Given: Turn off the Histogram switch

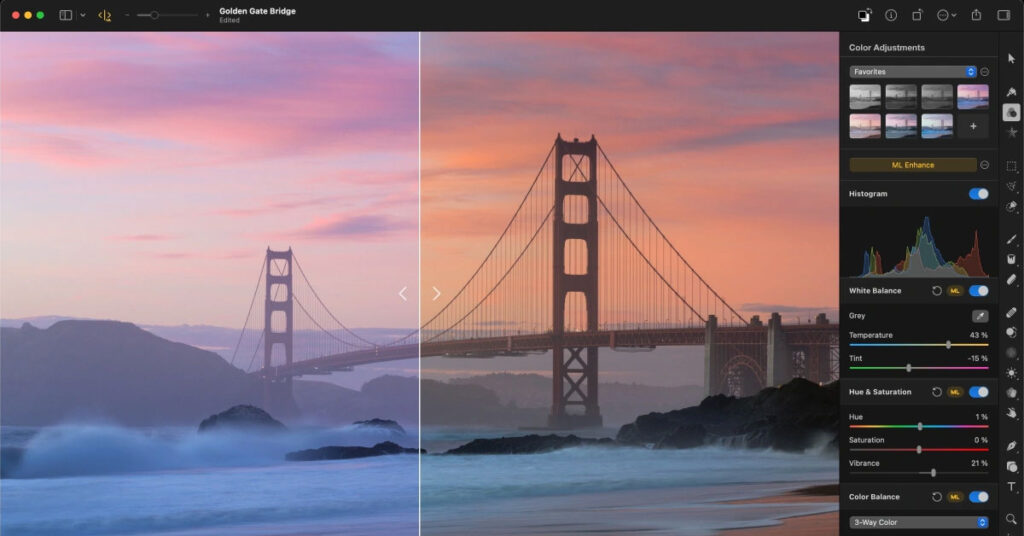Looking at the screenshot, I should pos(978,194).
